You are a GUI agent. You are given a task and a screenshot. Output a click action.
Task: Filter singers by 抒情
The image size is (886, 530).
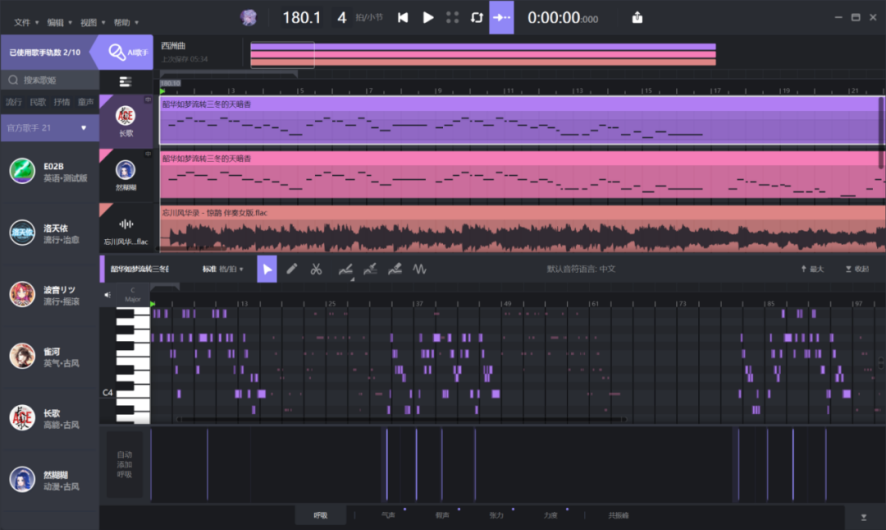click(62, 102)
